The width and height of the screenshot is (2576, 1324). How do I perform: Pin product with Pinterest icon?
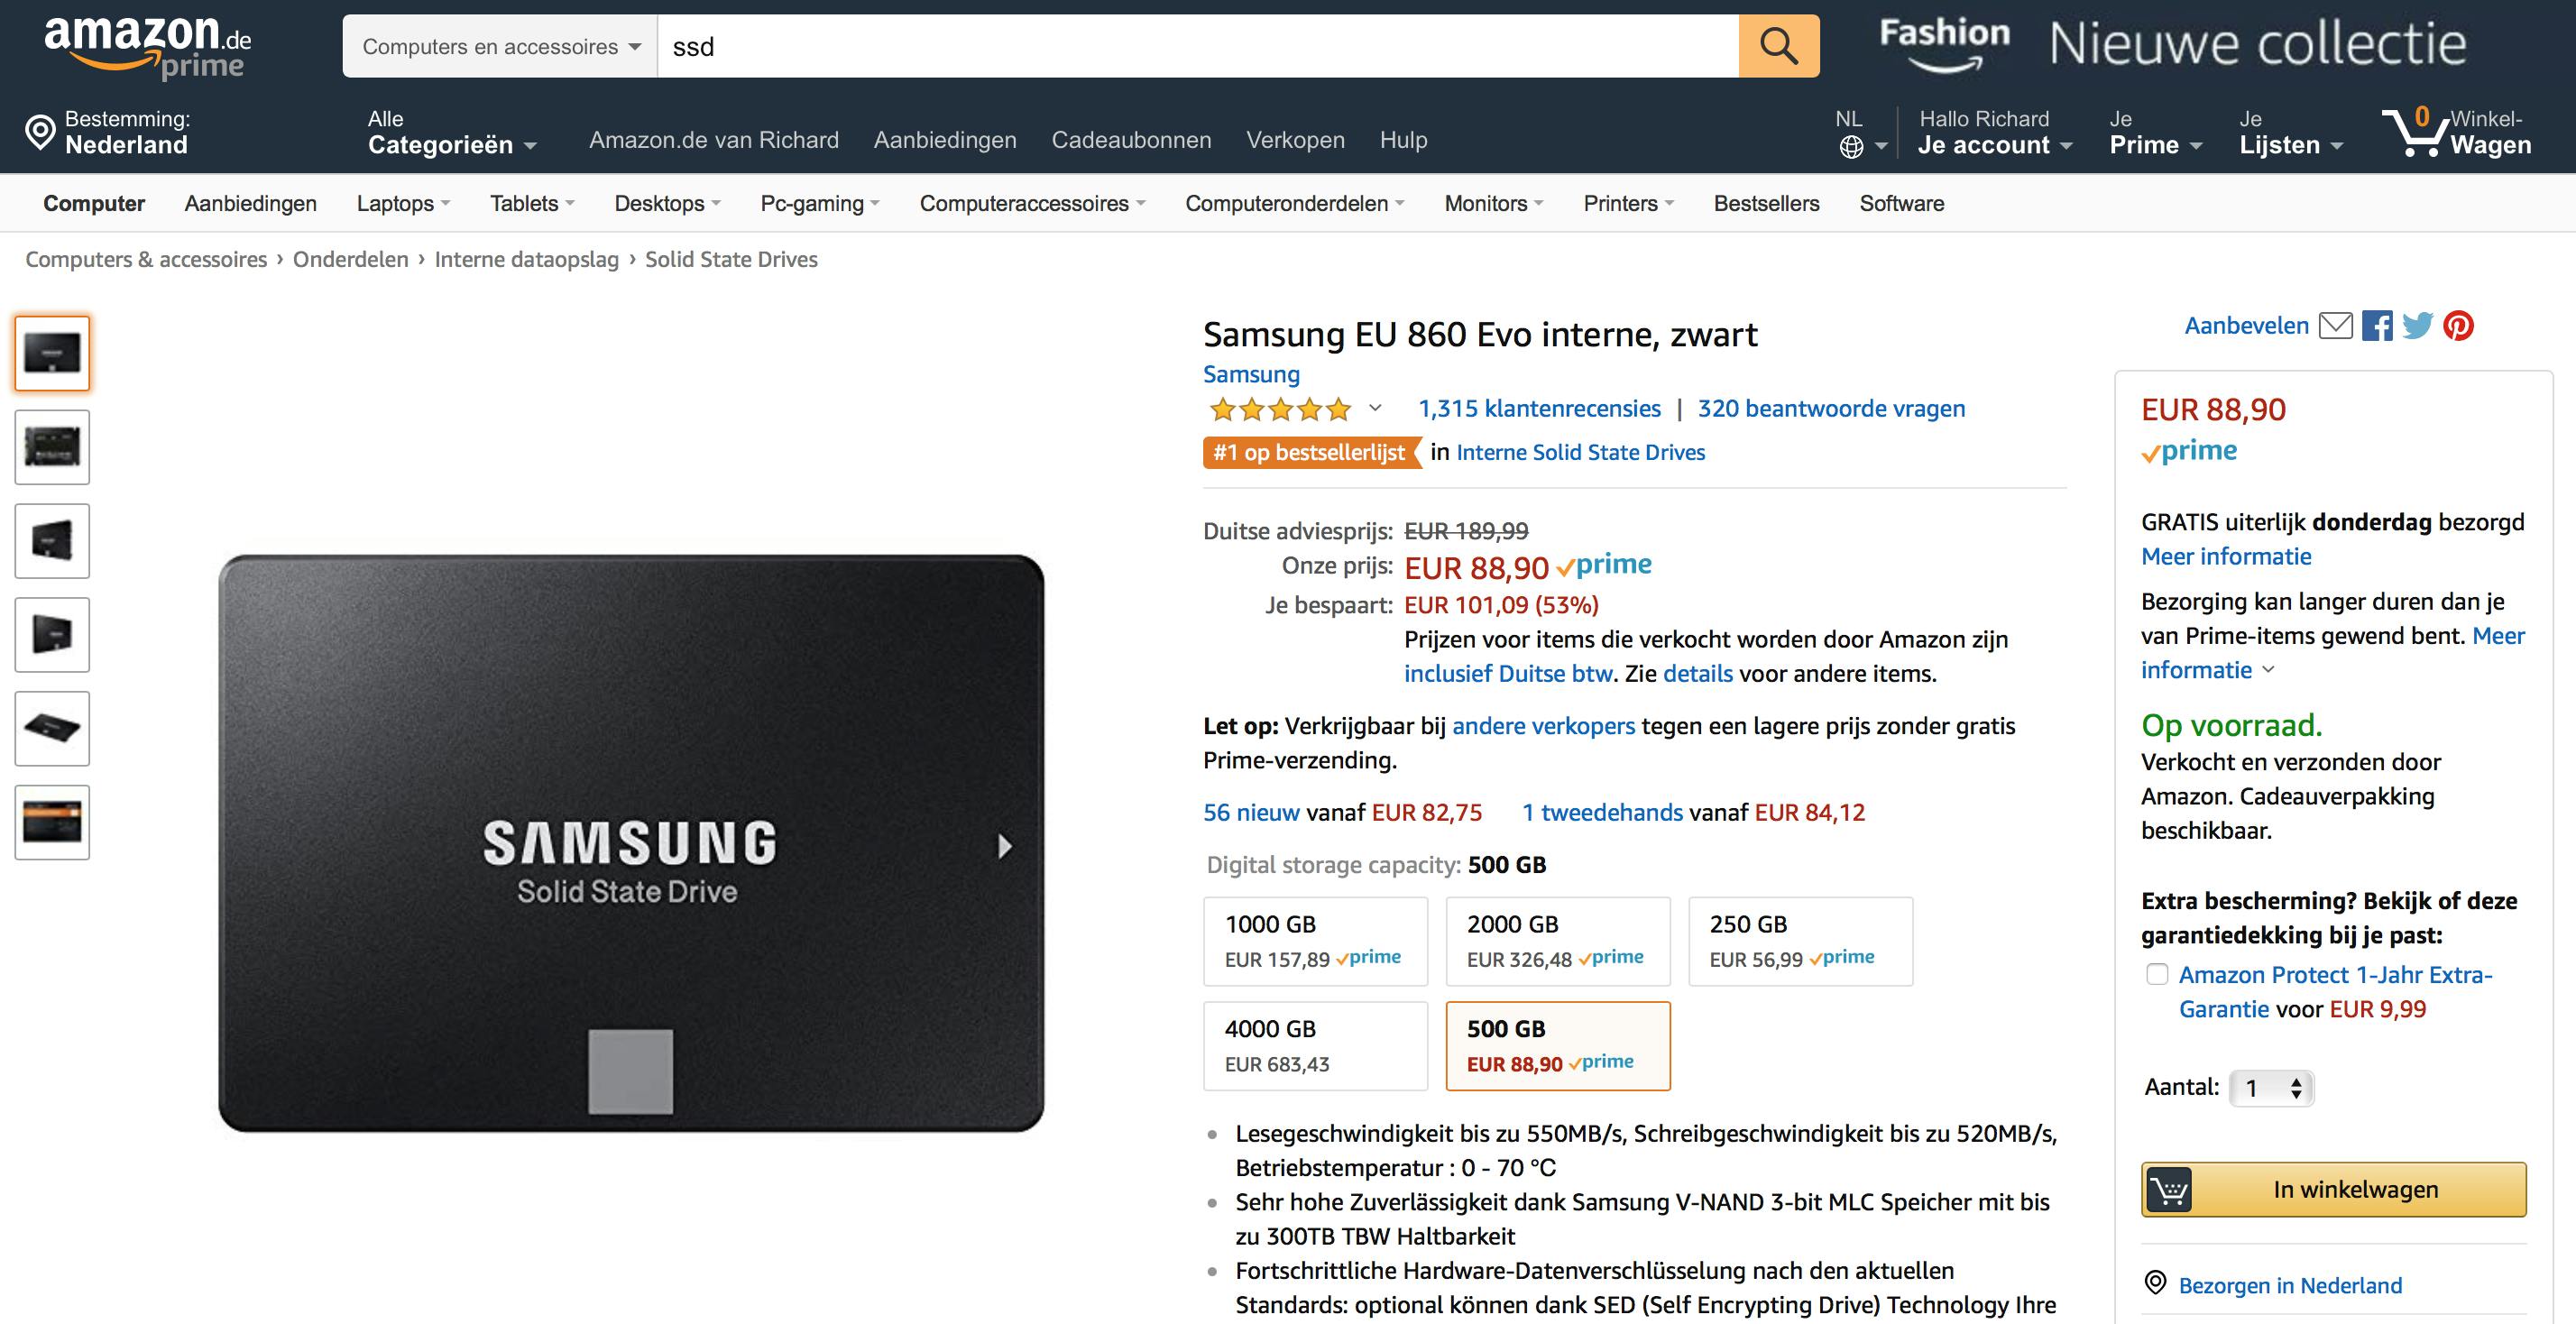pyautogui.click(x=2458, y=326)
